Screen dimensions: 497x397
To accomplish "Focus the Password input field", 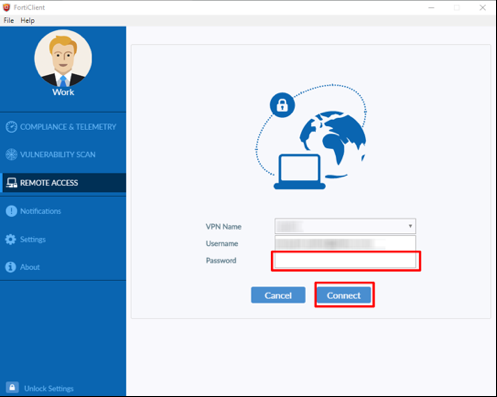I will [346, 261].
